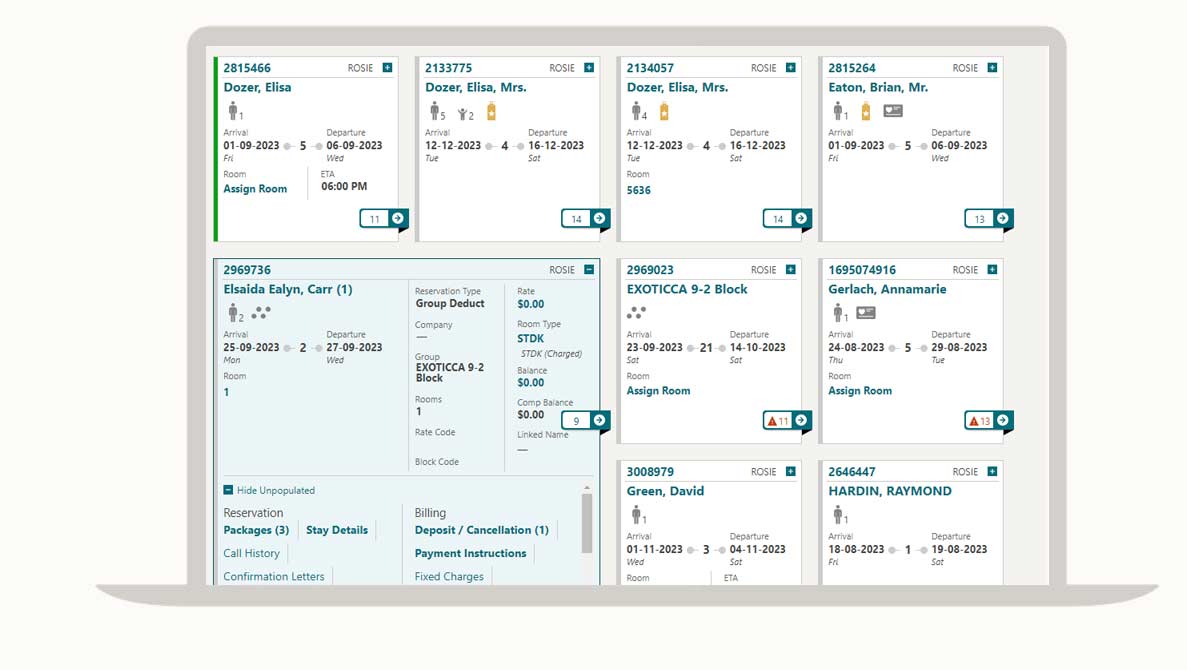
Task: Click Assign Room for Dozer, Elisa
Action: [255, 189]
